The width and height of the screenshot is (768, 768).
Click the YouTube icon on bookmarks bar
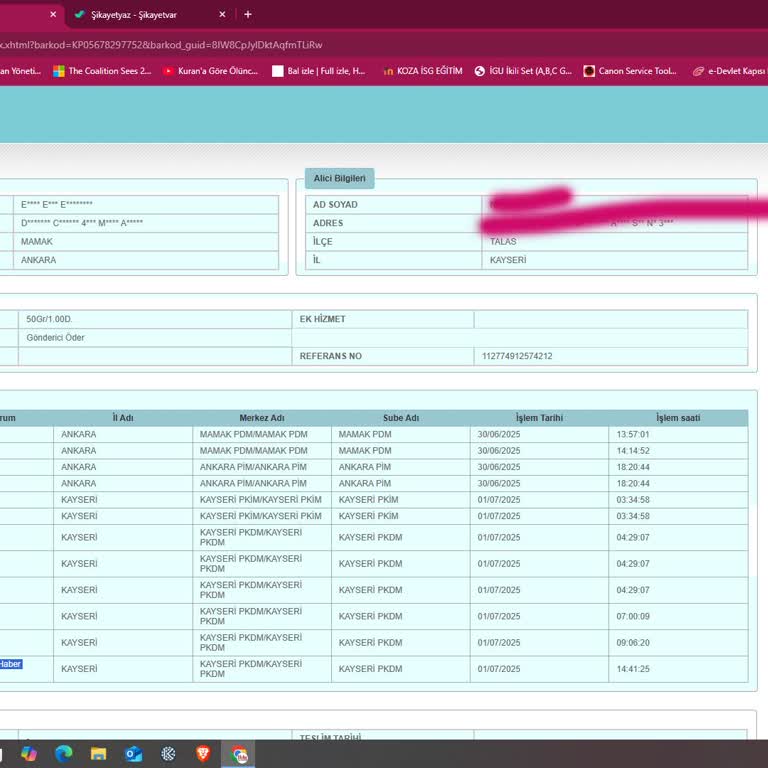click(x=168, y=71)
